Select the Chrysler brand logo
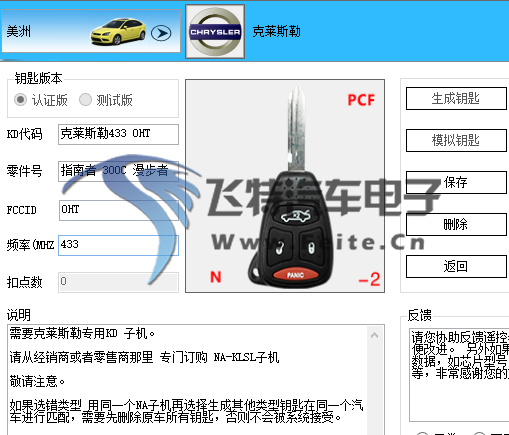The width and height of the screenshot is (509, 435). pos(215,31)
